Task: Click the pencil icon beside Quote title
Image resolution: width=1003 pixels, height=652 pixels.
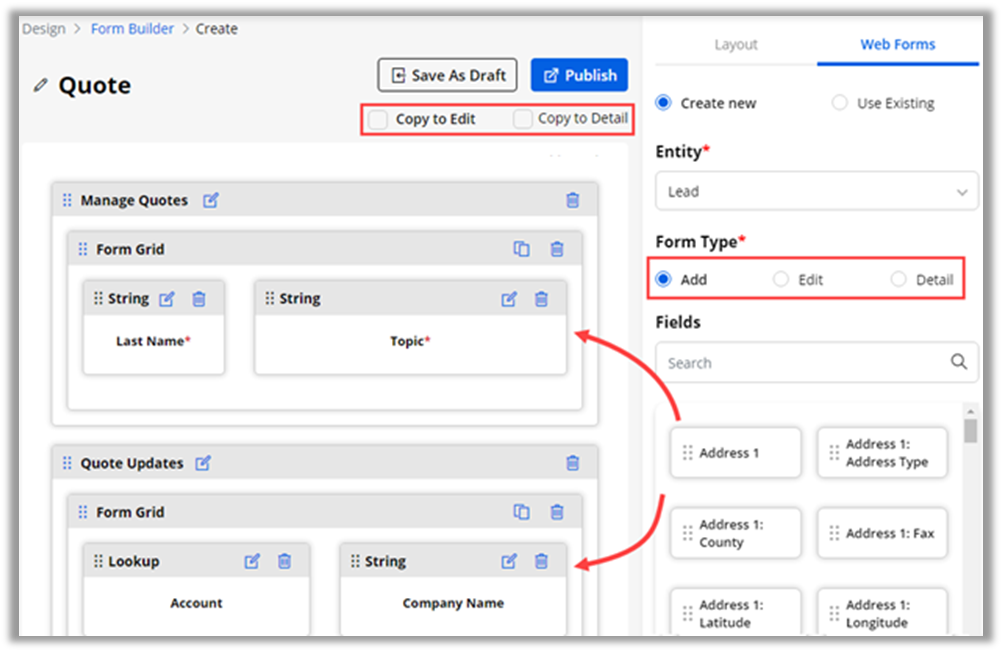Action: coord(40,86)
